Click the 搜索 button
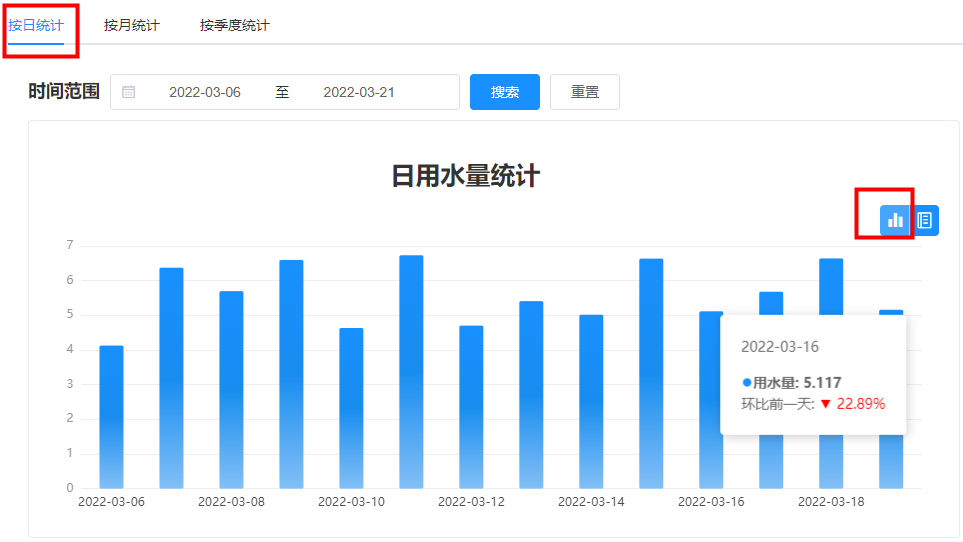Screen dimensions: 963x542 [505, 92]
